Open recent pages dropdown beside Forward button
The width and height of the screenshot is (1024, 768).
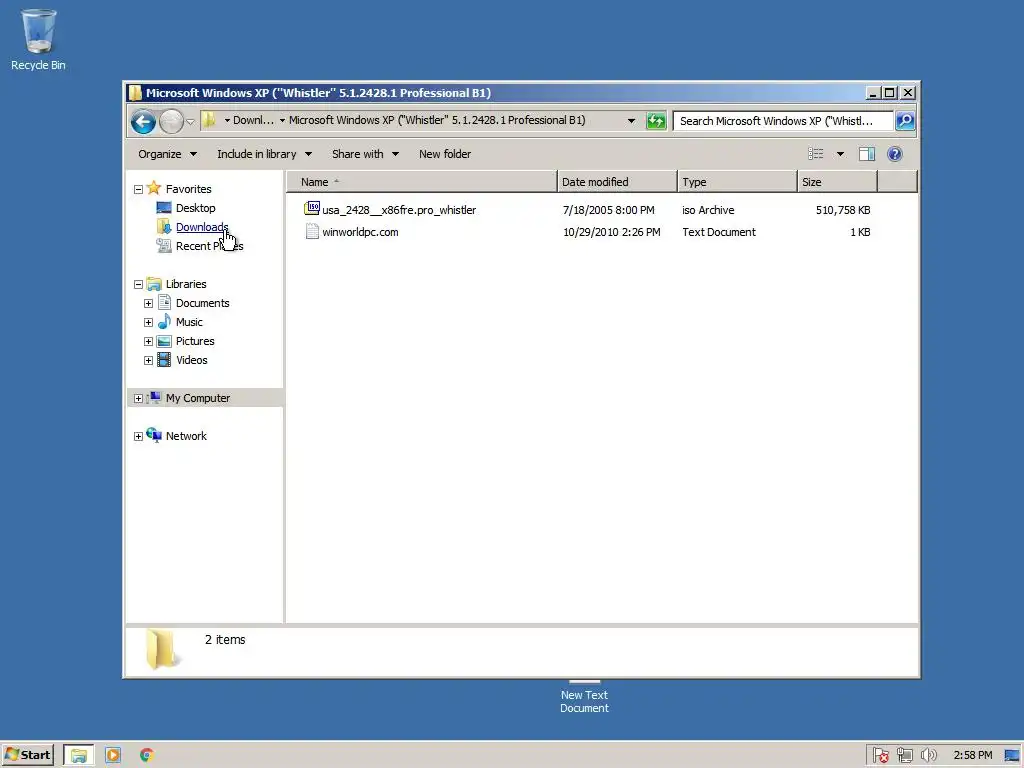[190, 121]
